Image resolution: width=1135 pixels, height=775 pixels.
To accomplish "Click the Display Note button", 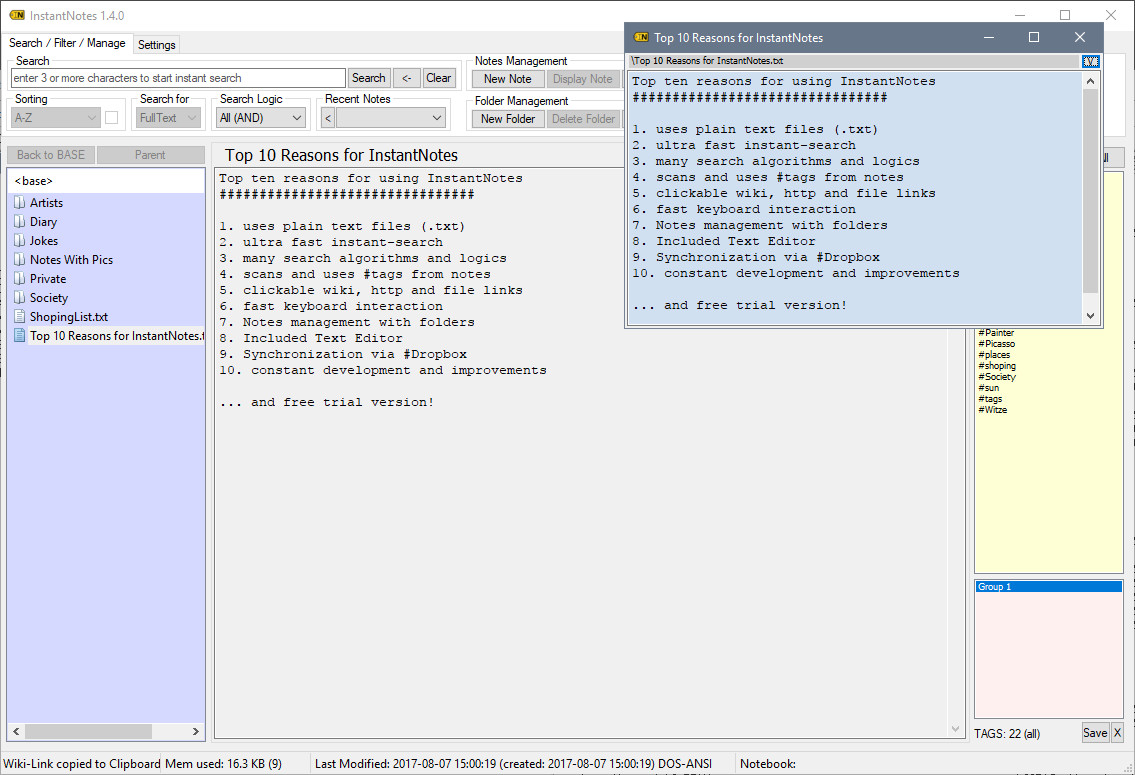I will click(x=583, y=79).
